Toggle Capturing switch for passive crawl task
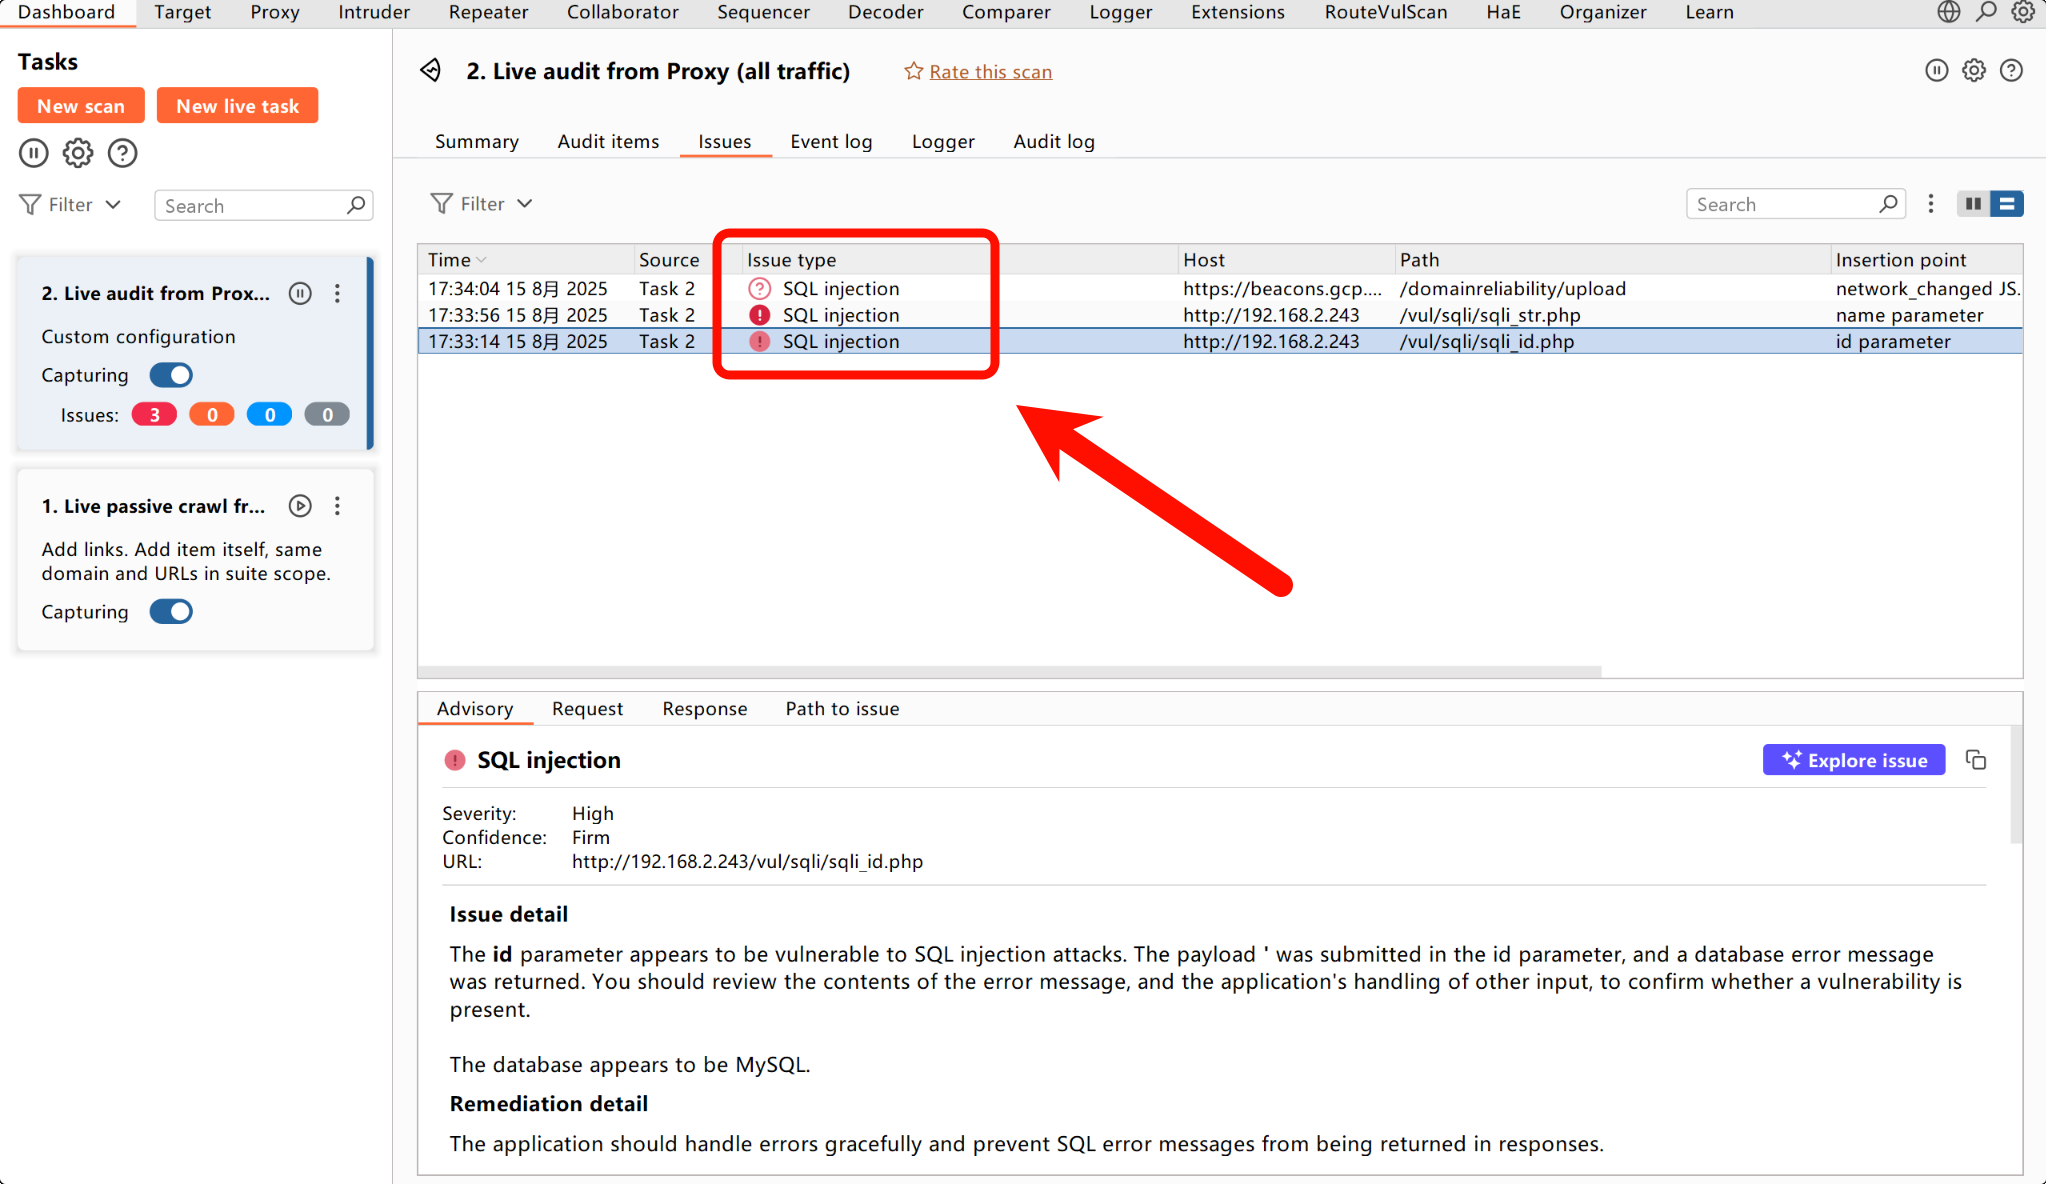This screenshot has width=2046, height=1184. tap(171, 612)
